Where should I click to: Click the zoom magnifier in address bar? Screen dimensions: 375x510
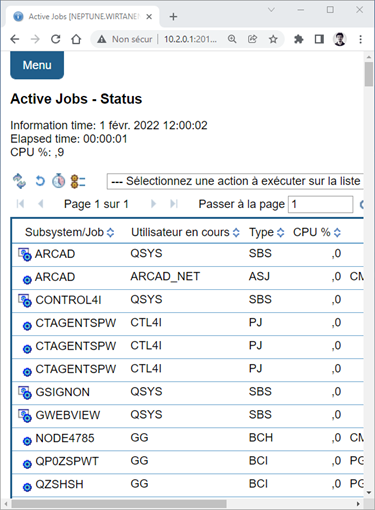[232, 39]
